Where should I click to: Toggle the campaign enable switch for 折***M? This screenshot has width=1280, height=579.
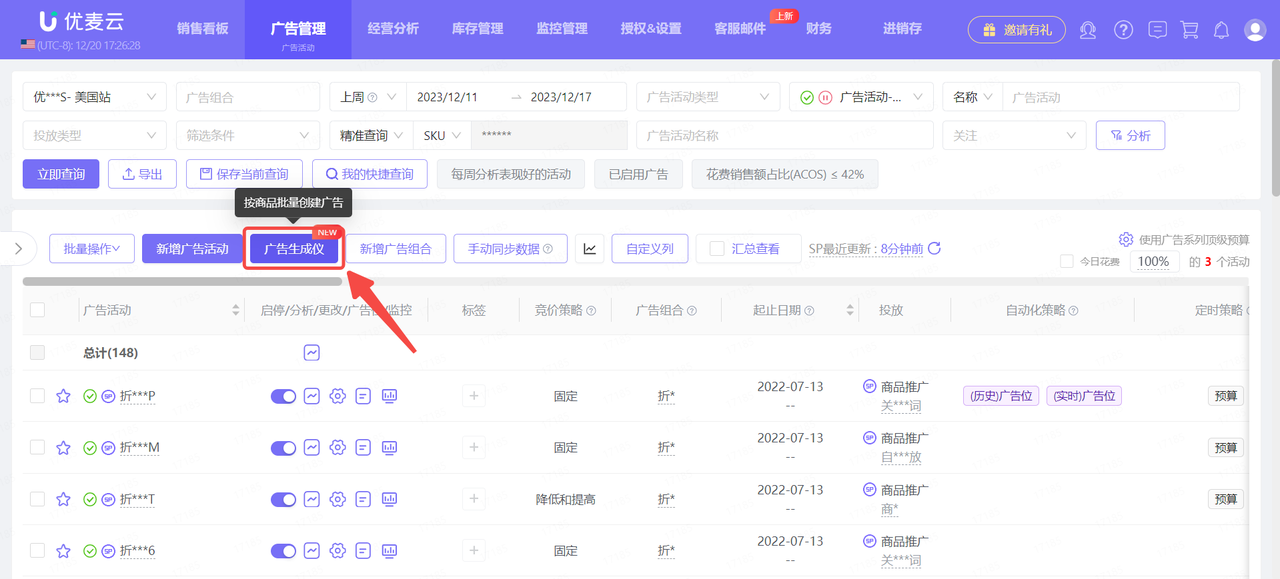point(283,447)
